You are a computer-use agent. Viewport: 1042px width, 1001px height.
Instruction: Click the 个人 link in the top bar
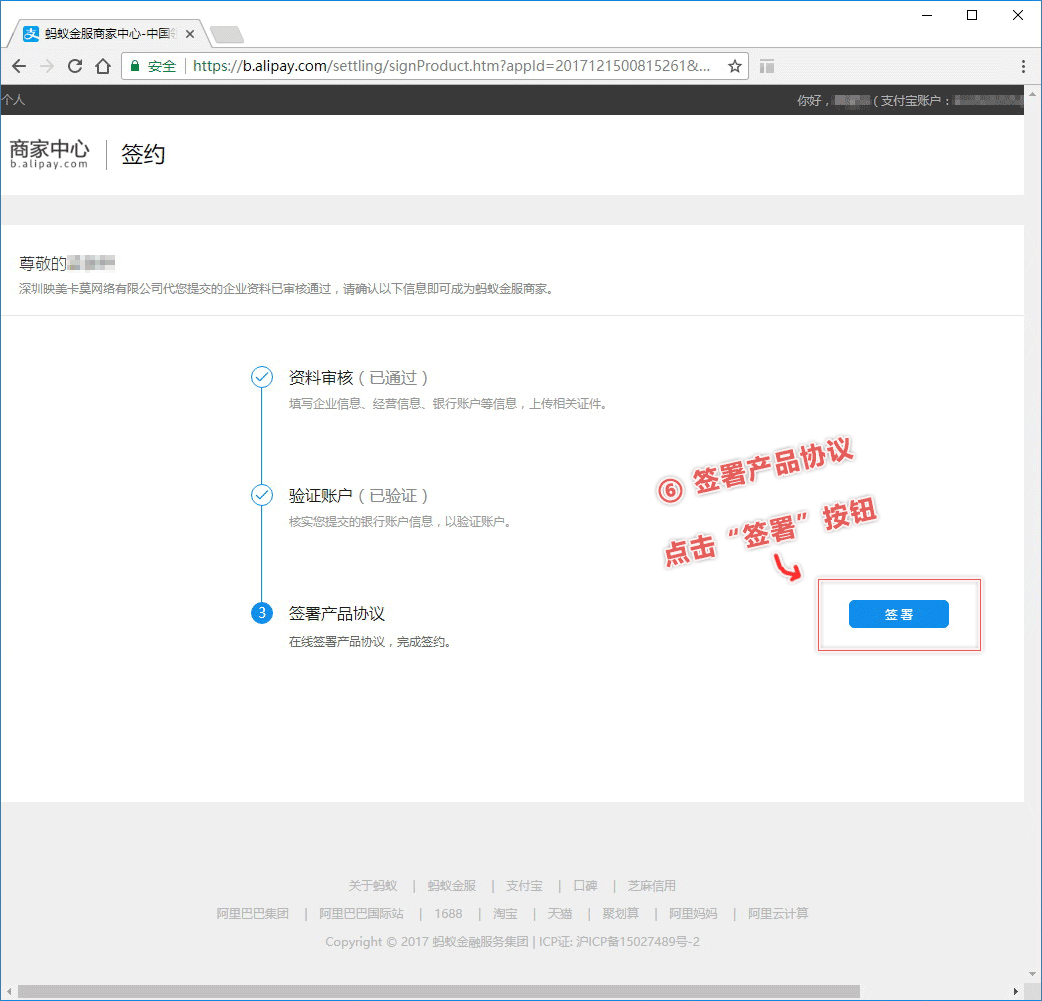tap(13, 100)
